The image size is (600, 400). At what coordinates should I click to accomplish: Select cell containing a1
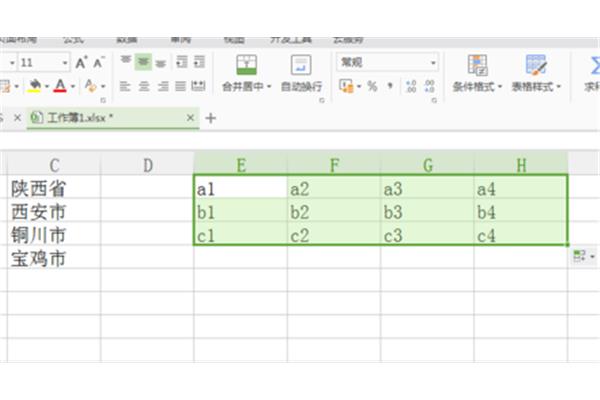[x=241, y=188]
